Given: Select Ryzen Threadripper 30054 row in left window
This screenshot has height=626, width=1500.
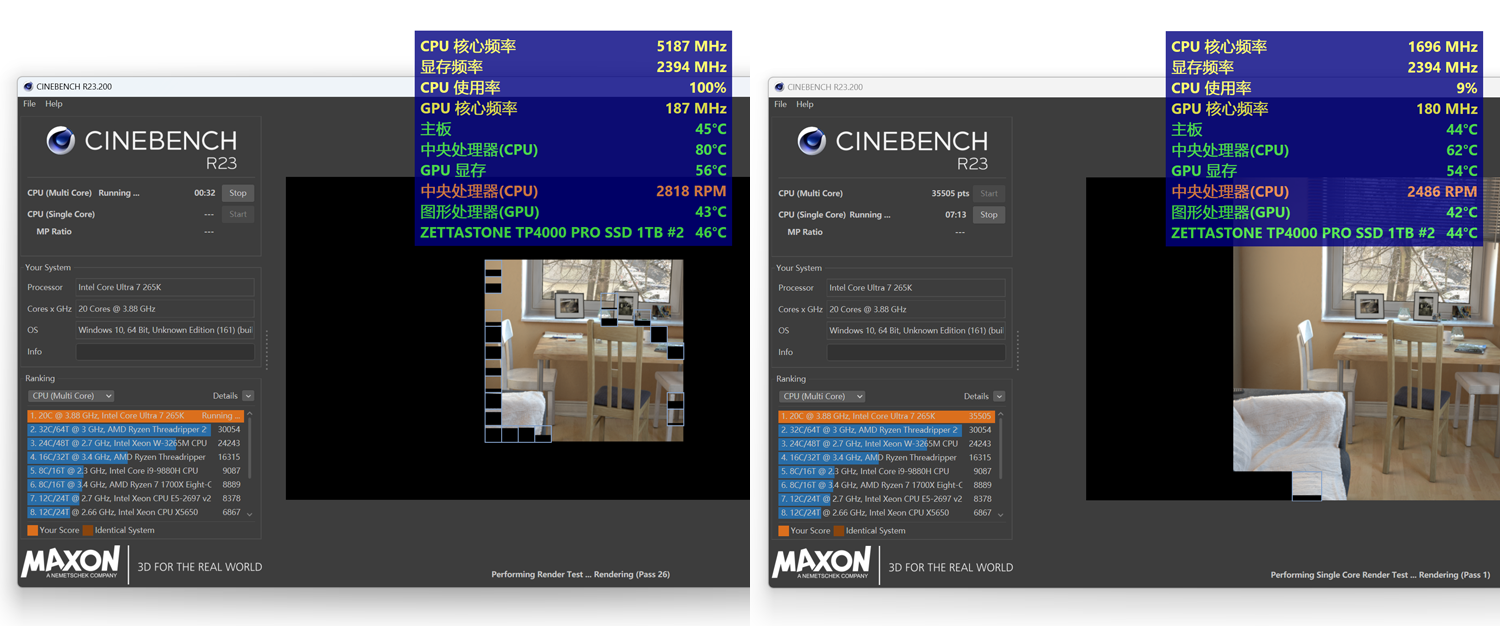Looking at the screenshot, I should point(135,429).
